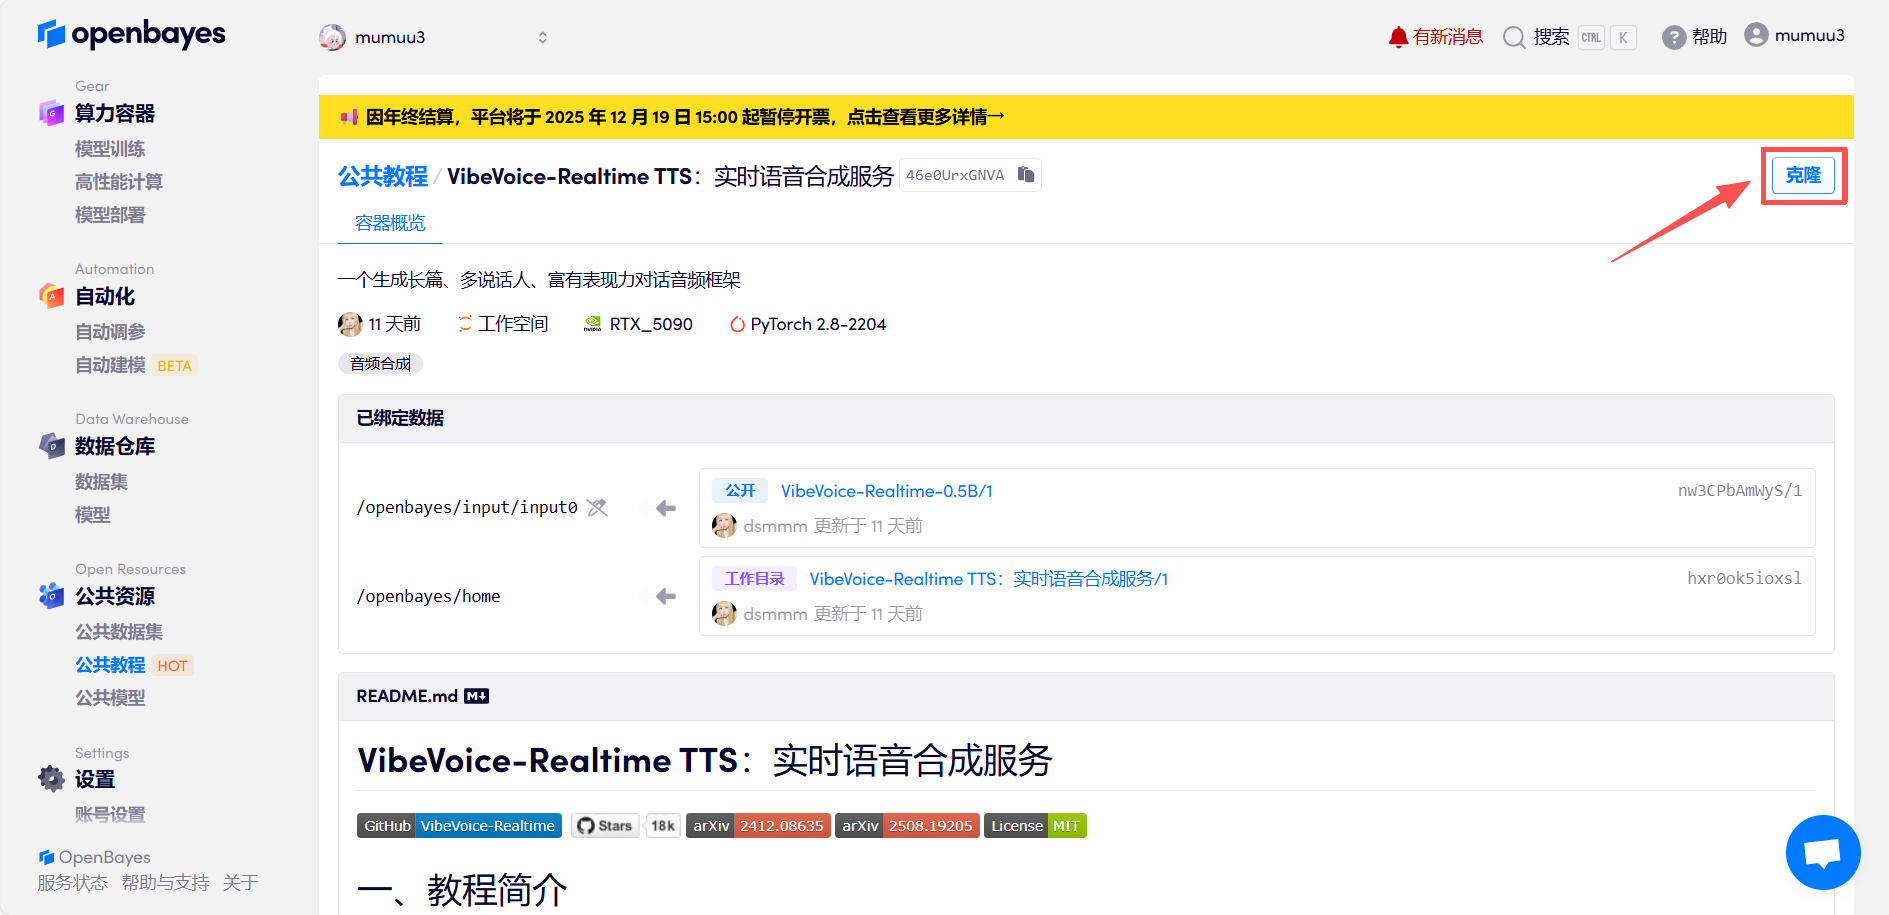1889x915 pixels.
Task: Go to 自动建模 BETA
Action: [136, 365]
